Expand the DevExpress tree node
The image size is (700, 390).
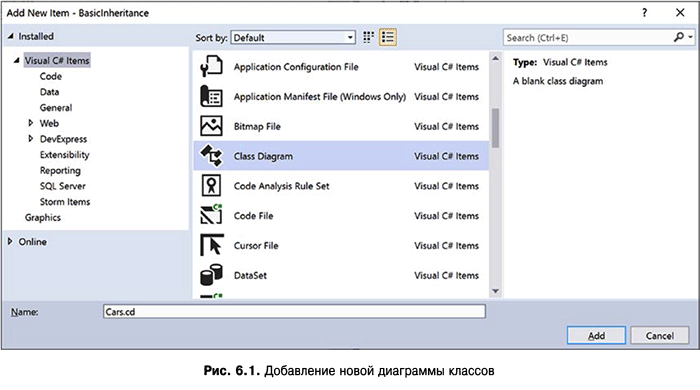pos(30,139)
